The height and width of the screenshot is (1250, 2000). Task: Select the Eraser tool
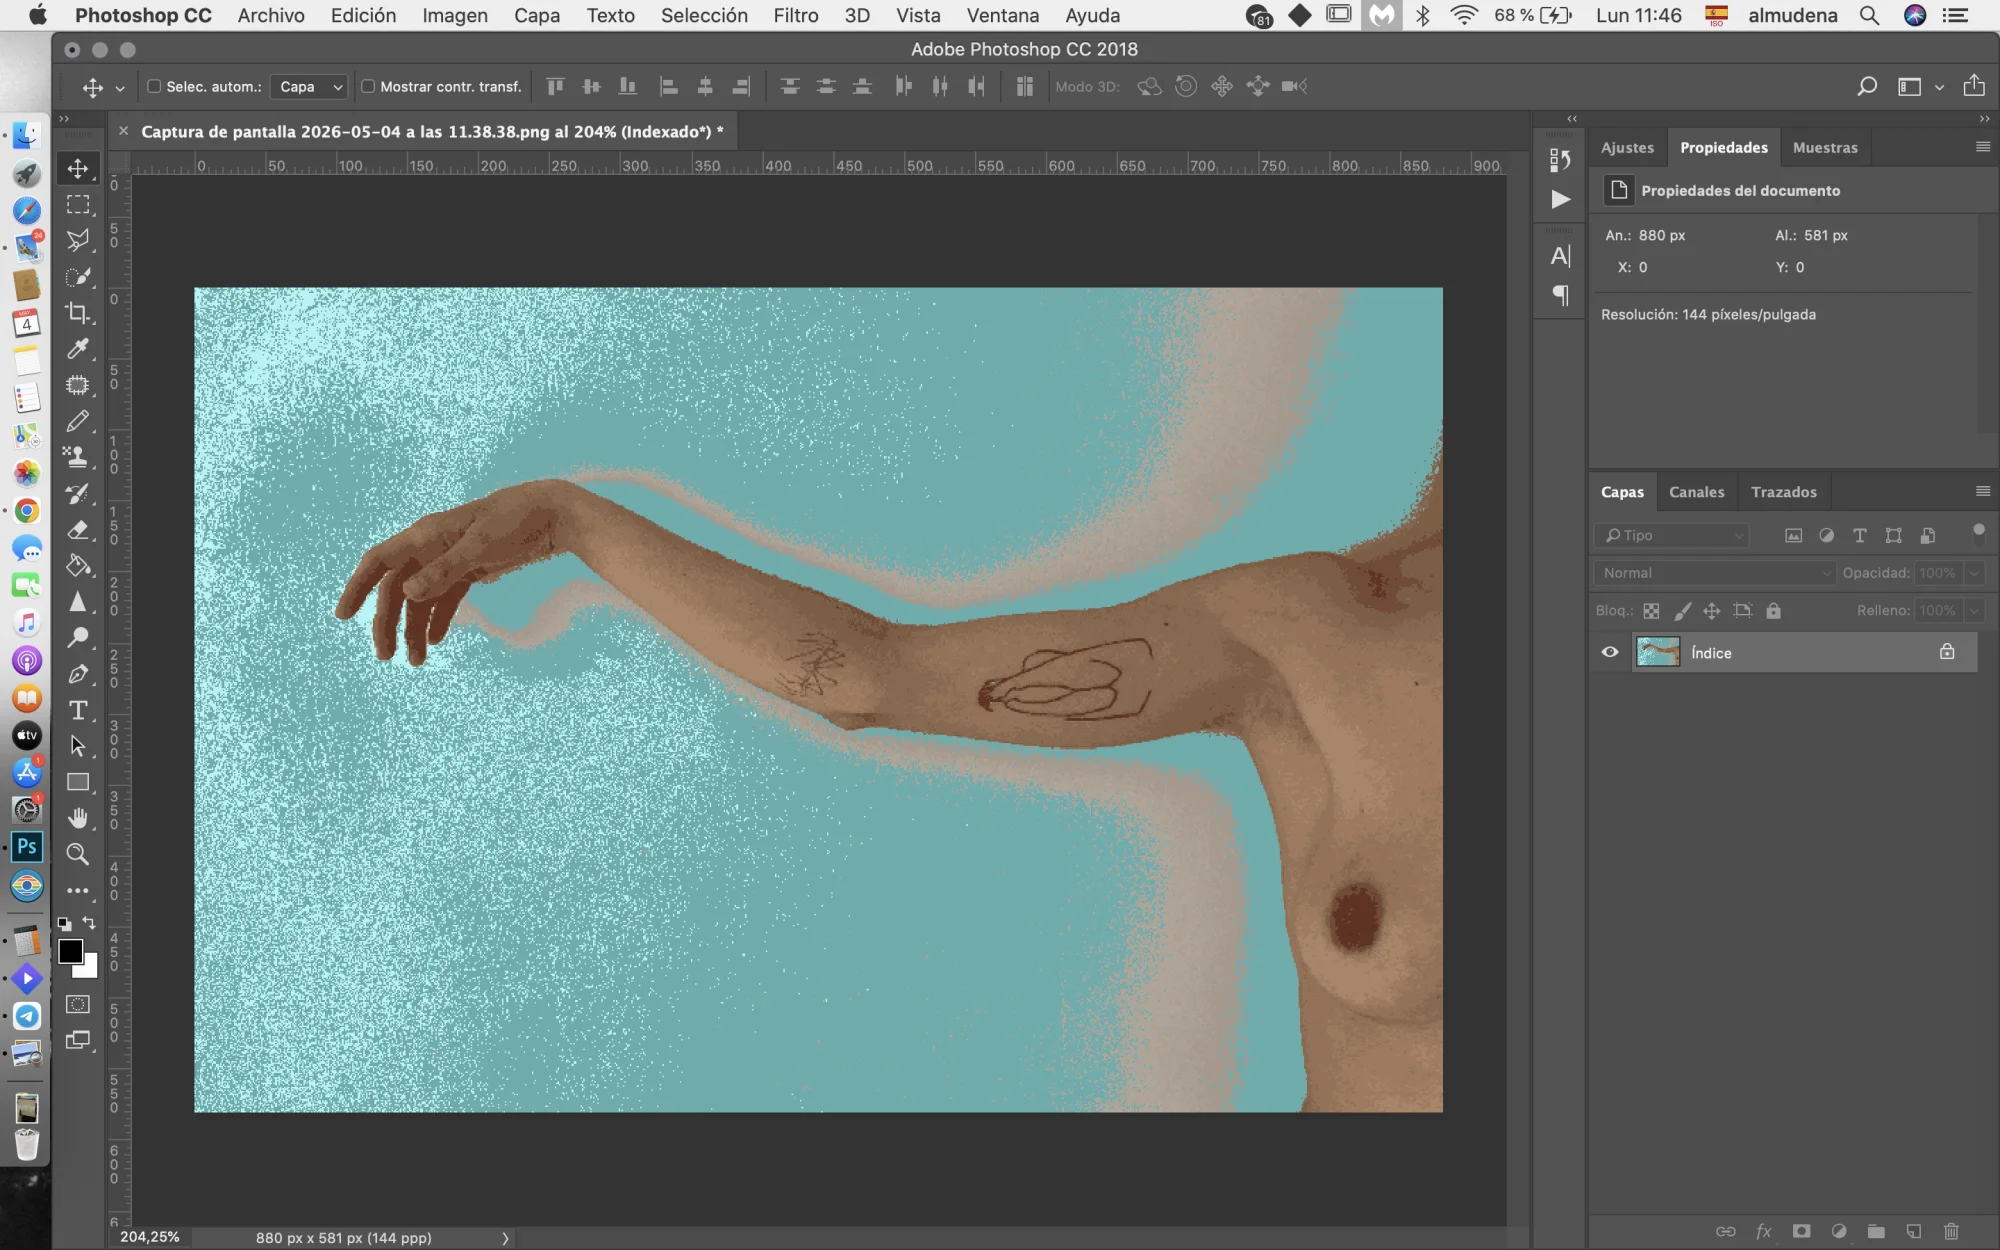point(77,529)
